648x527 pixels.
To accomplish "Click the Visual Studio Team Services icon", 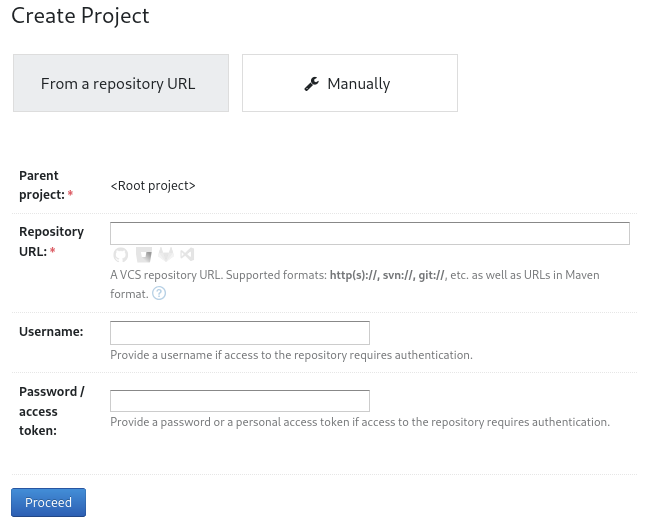I will [187, 254].
